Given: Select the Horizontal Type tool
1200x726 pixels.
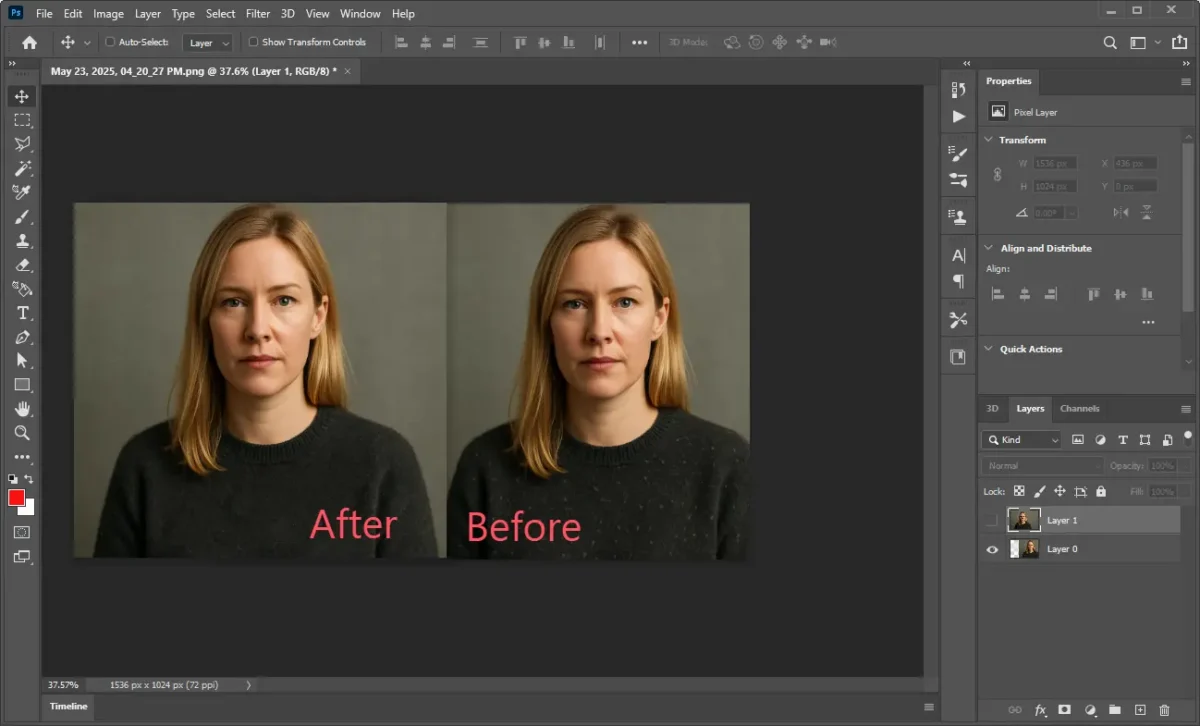Looking at the screenshot, I should coord(22,313).
